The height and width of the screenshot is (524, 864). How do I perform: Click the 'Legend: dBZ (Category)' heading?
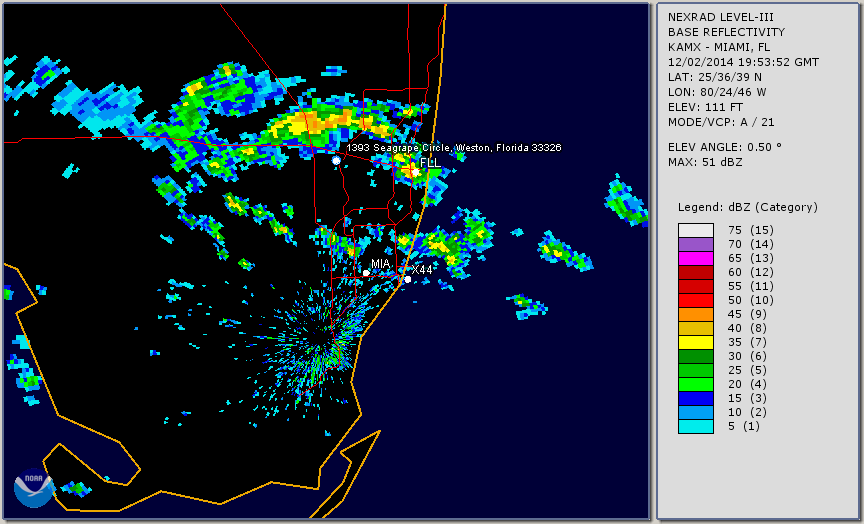(748, 207)
